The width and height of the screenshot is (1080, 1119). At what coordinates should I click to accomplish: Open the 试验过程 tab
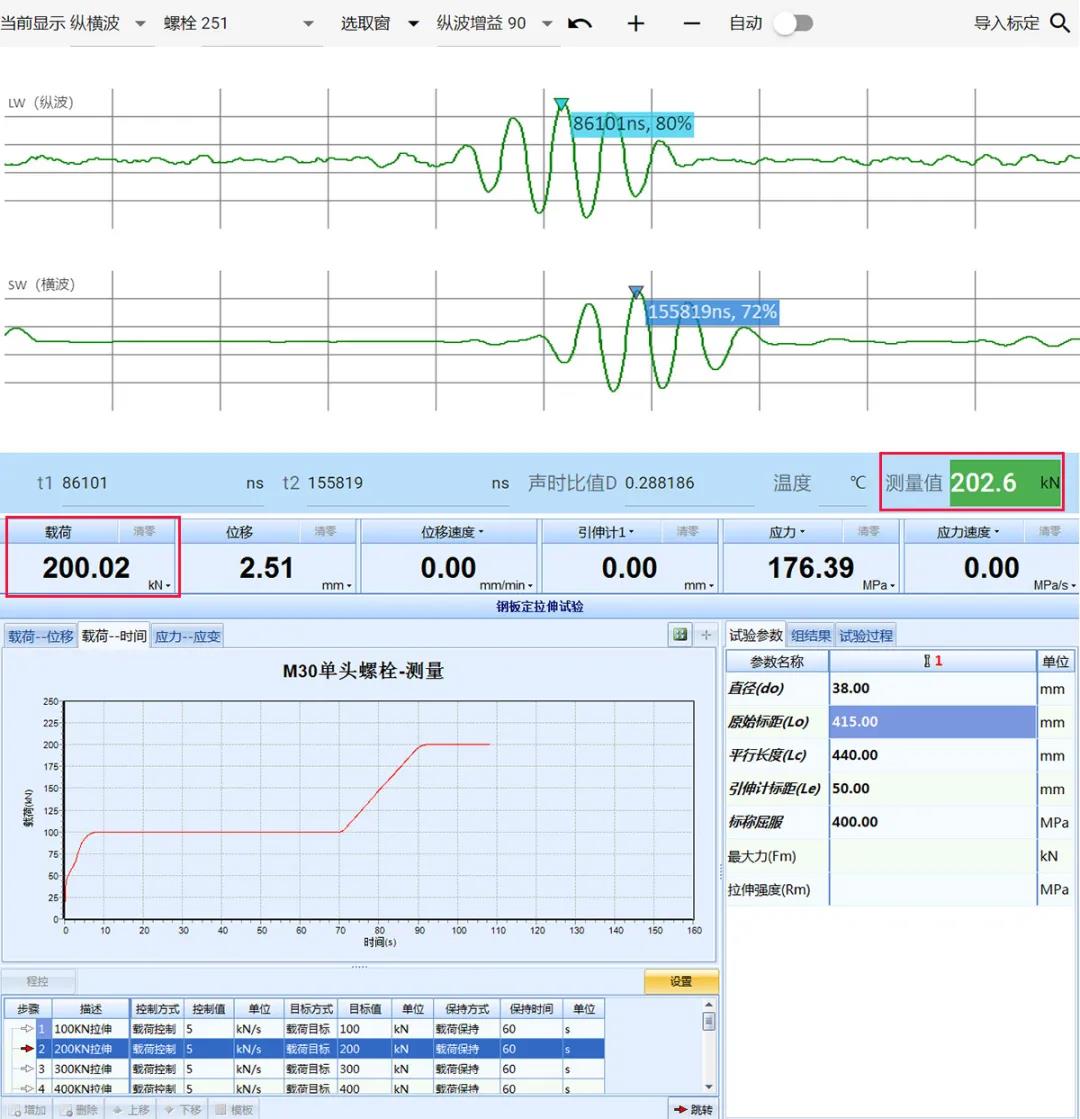(865, 635)
